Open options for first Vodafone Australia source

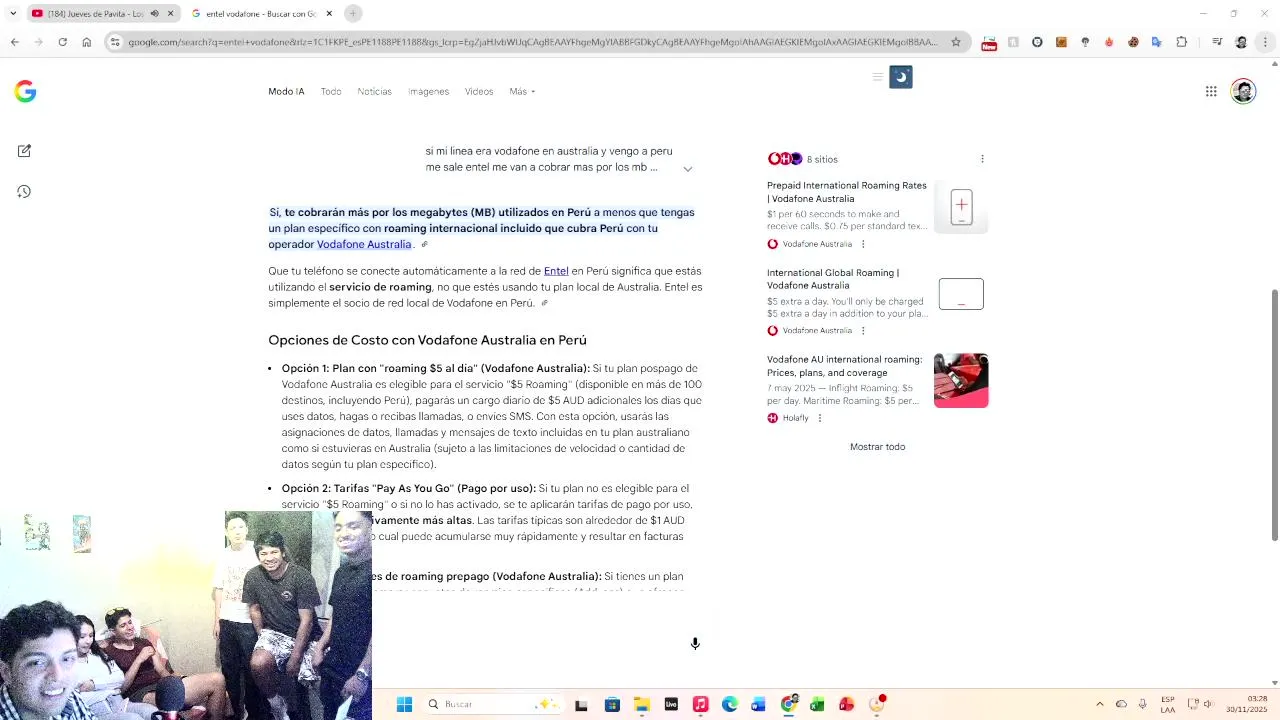pyautogui.click(x=863, y=244)
